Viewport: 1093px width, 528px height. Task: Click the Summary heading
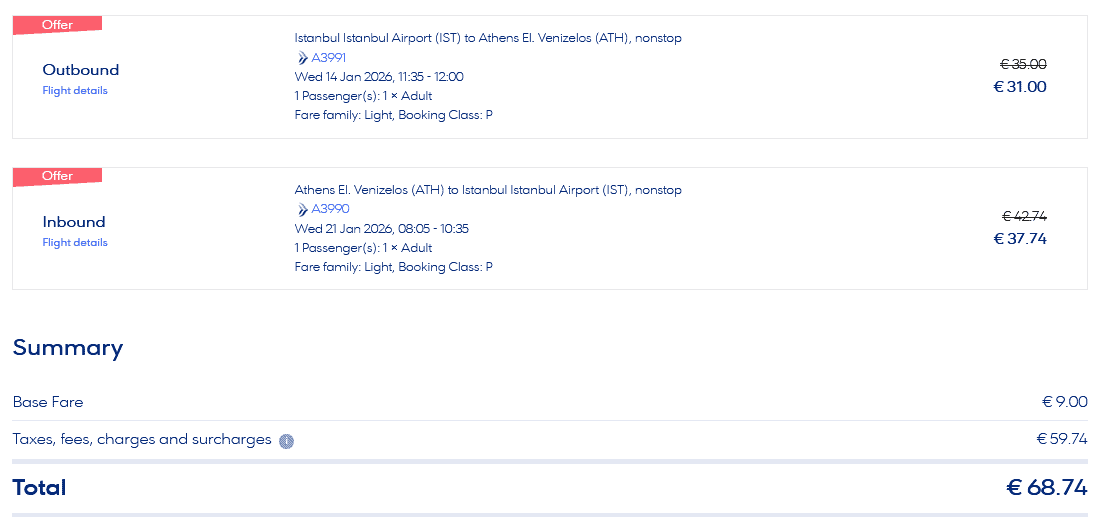point(68,348)
